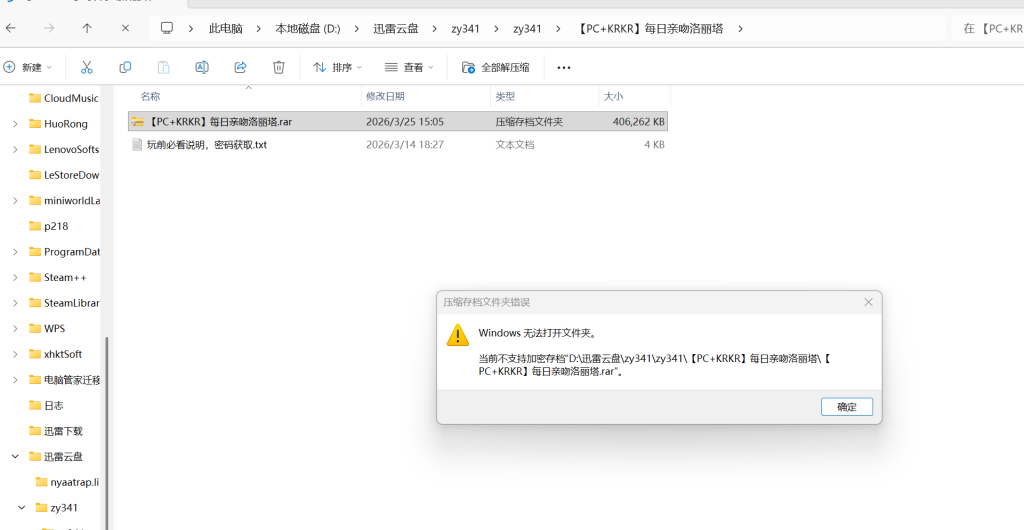Expand the Steam++ folder node

coord(15,277)
